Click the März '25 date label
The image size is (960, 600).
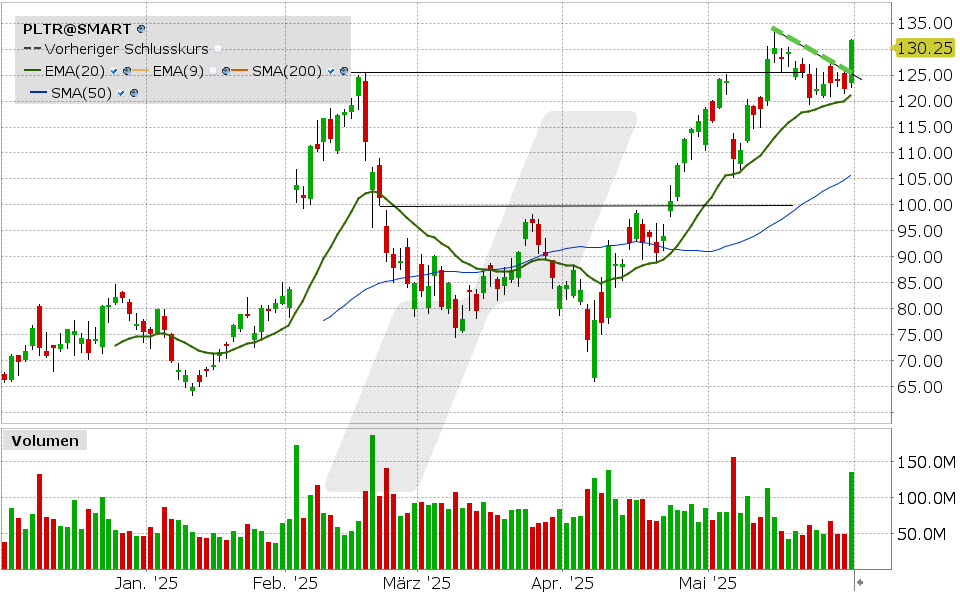coord(417,583)
